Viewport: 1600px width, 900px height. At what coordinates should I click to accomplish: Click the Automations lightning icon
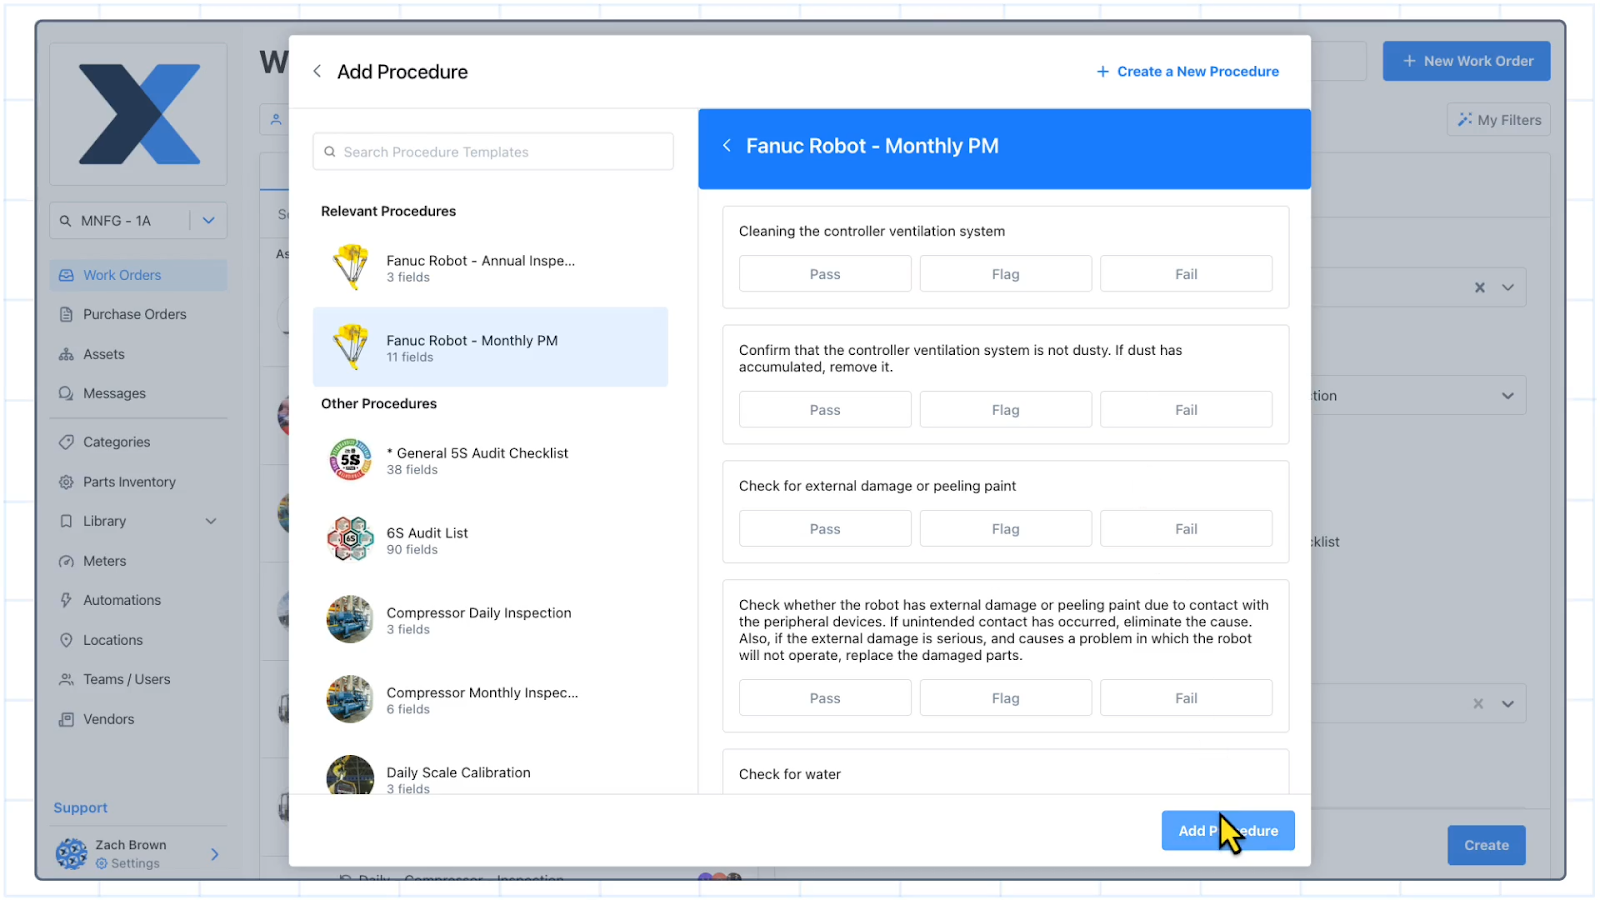(x=66, y=600)
